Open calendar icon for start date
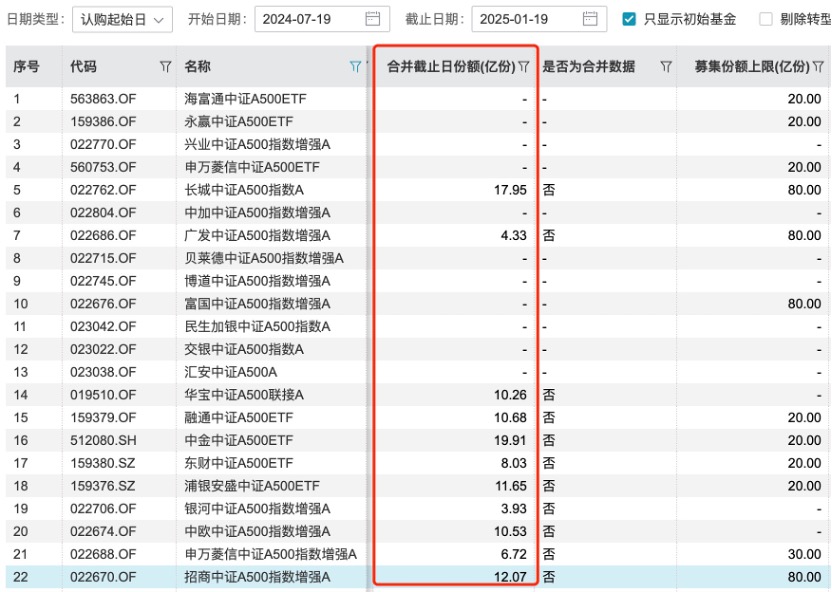 pyautogui.click(x=372, y=19)
